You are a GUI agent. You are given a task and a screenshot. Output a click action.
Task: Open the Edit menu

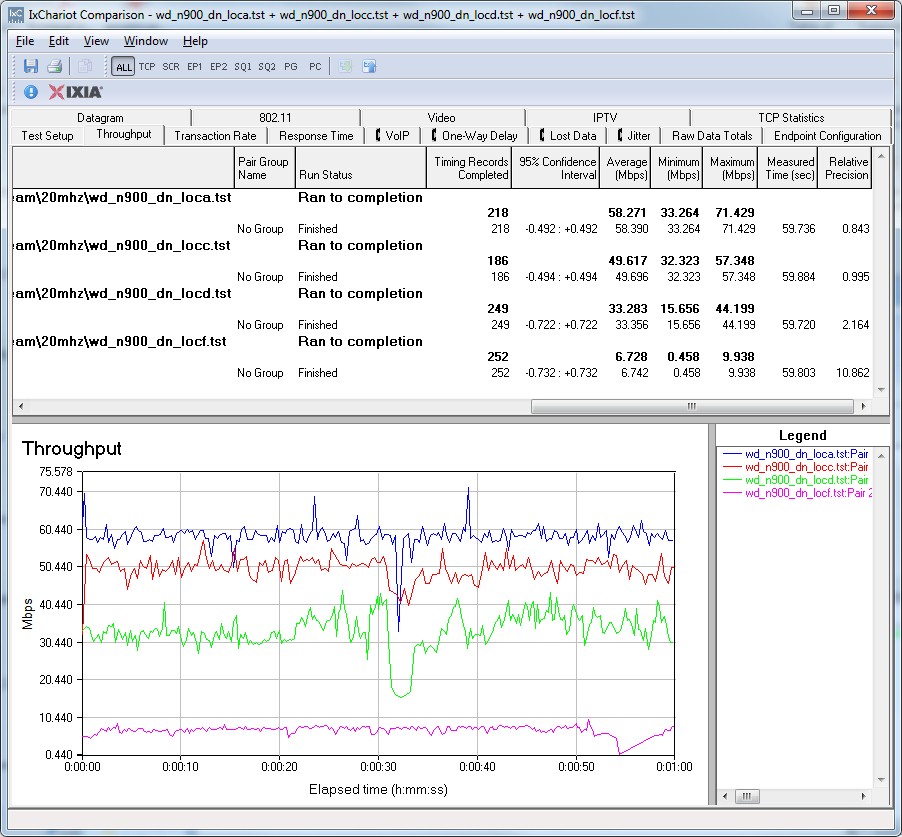[x=59, y=41]
